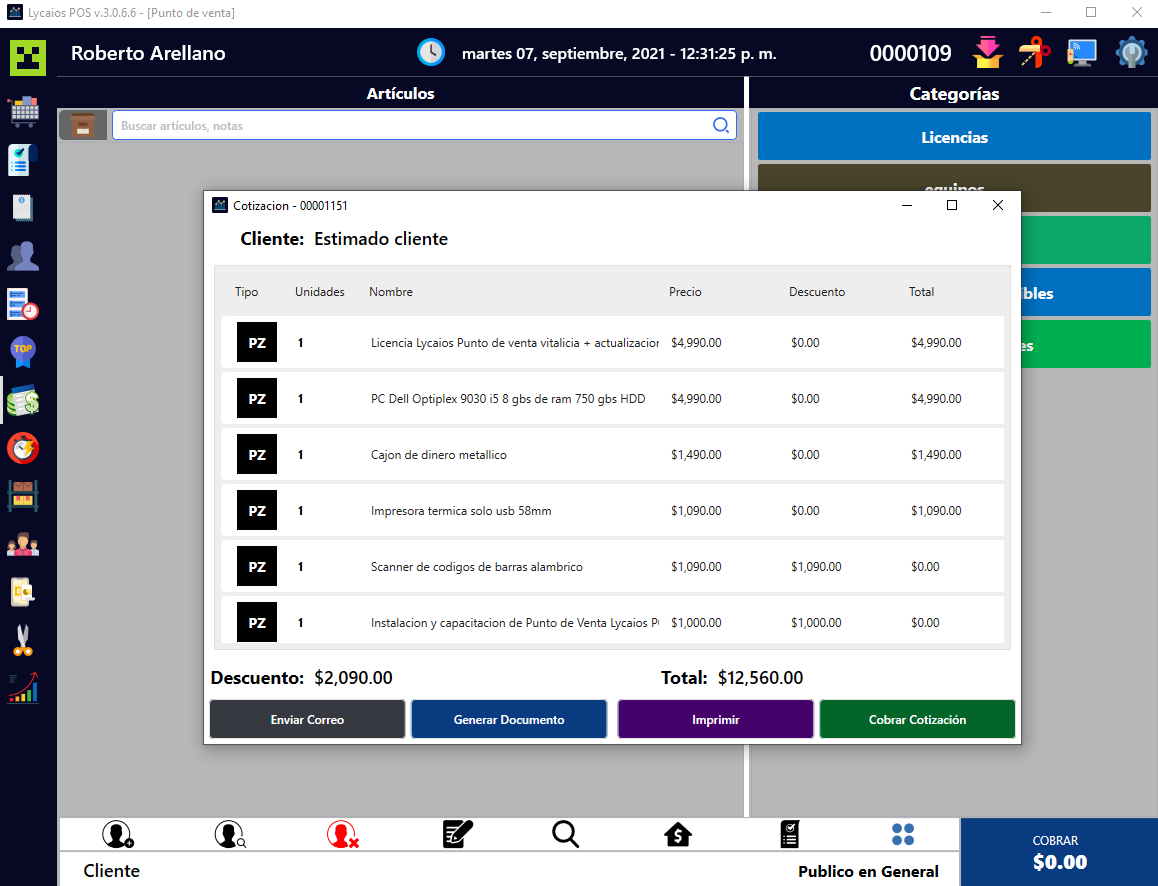The image size is (1158, 886).
Task: Click the rising bar chart statistics icon
Action: pyautogui.click(x=24, y=688)
